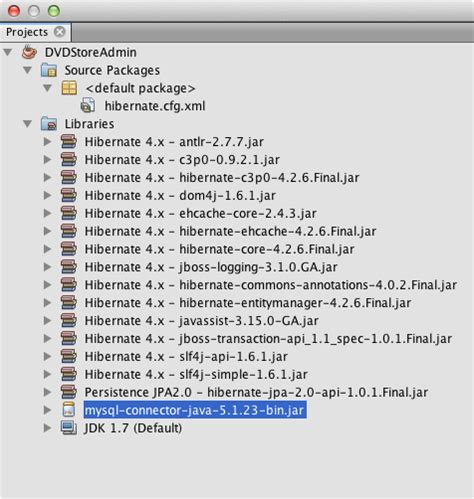Collapse the Libraries node

(27, 124)
